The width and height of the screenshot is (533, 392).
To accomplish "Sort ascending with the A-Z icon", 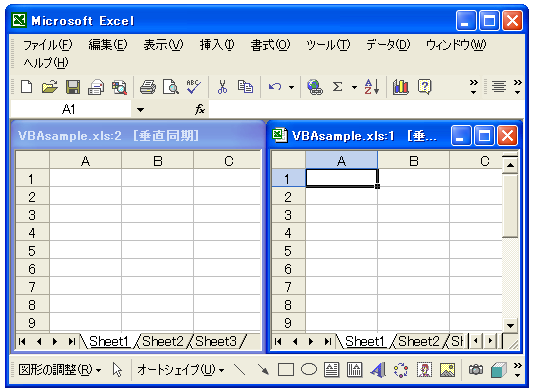I will [372, 87].
